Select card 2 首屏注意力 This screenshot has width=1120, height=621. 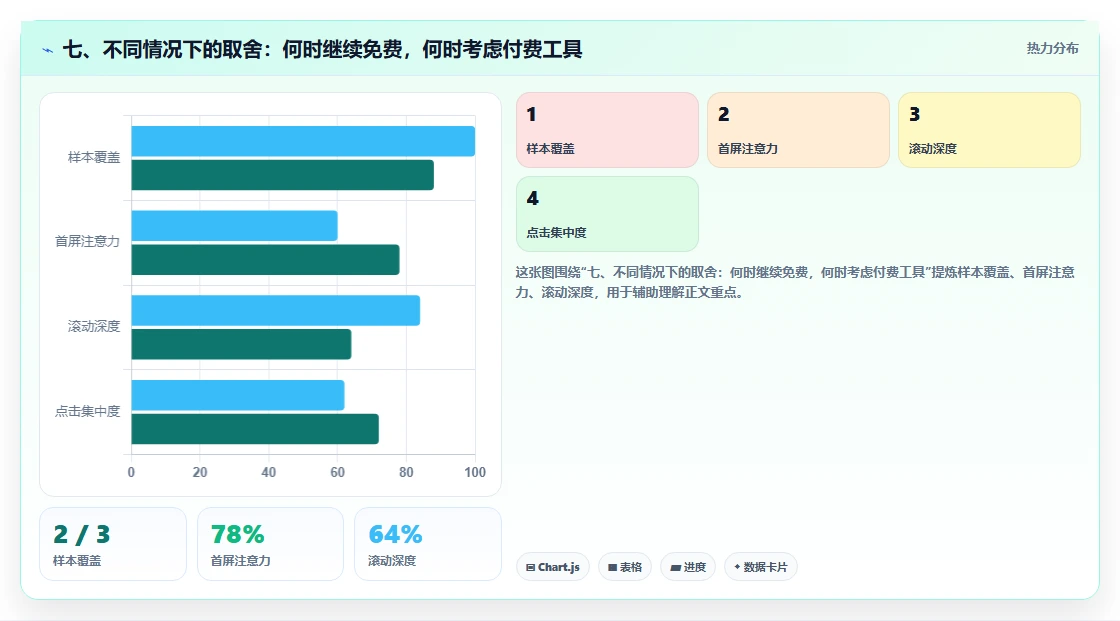coord(798,130)
